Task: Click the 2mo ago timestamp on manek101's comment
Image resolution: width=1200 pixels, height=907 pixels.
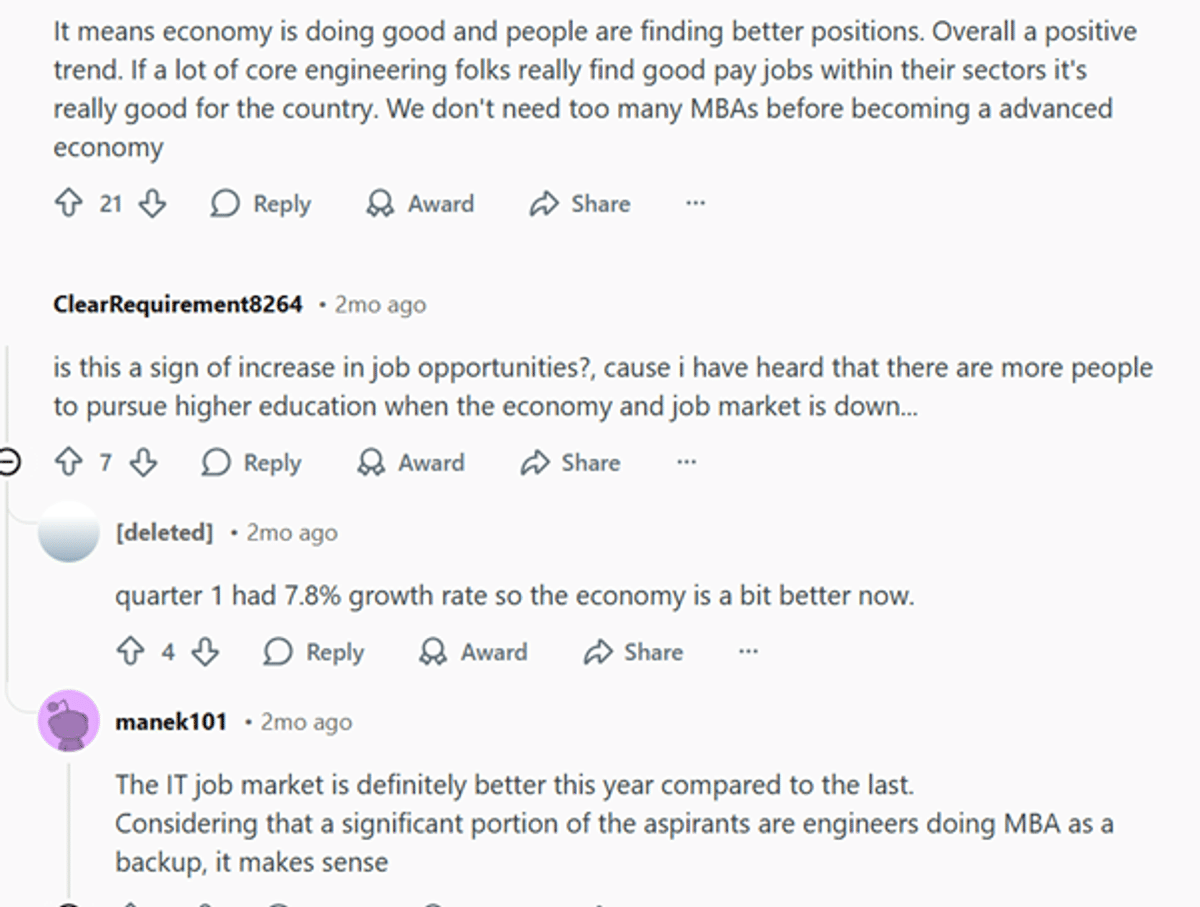Action: coord(303,721)
